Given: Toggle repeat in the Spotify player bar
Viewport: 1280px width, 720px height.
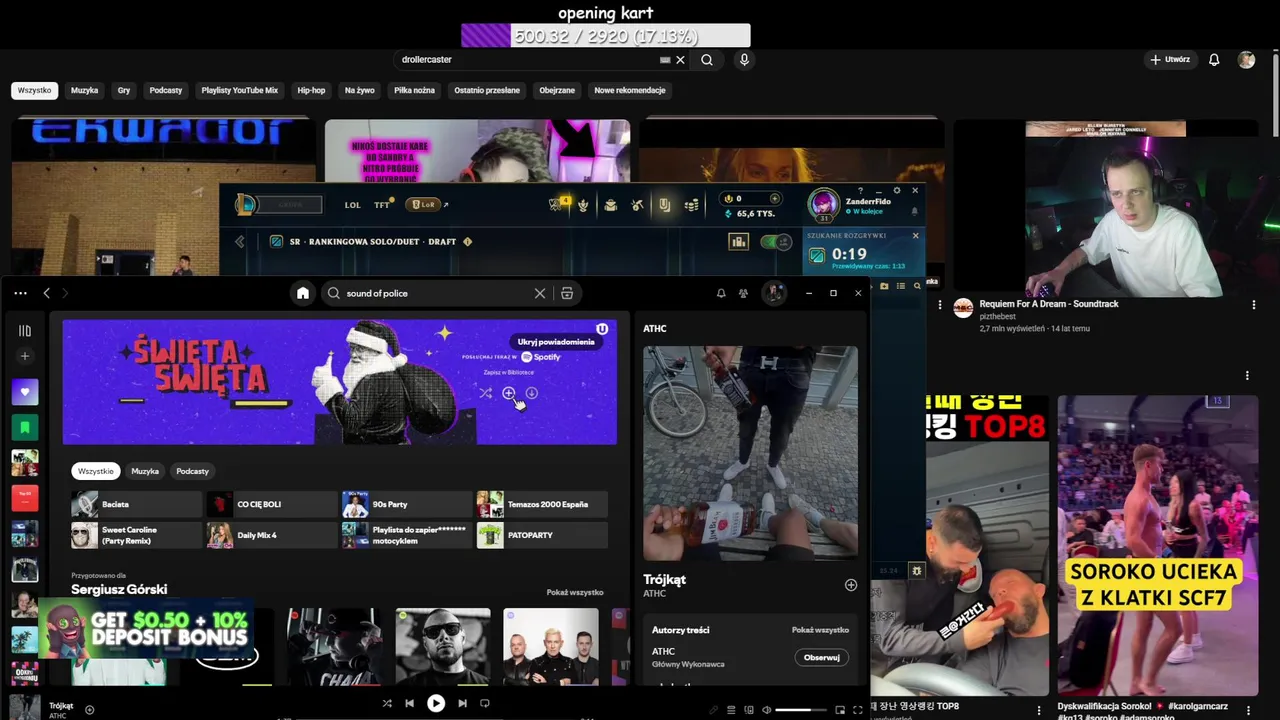Looking at the screenshot, I should [485, 703].
